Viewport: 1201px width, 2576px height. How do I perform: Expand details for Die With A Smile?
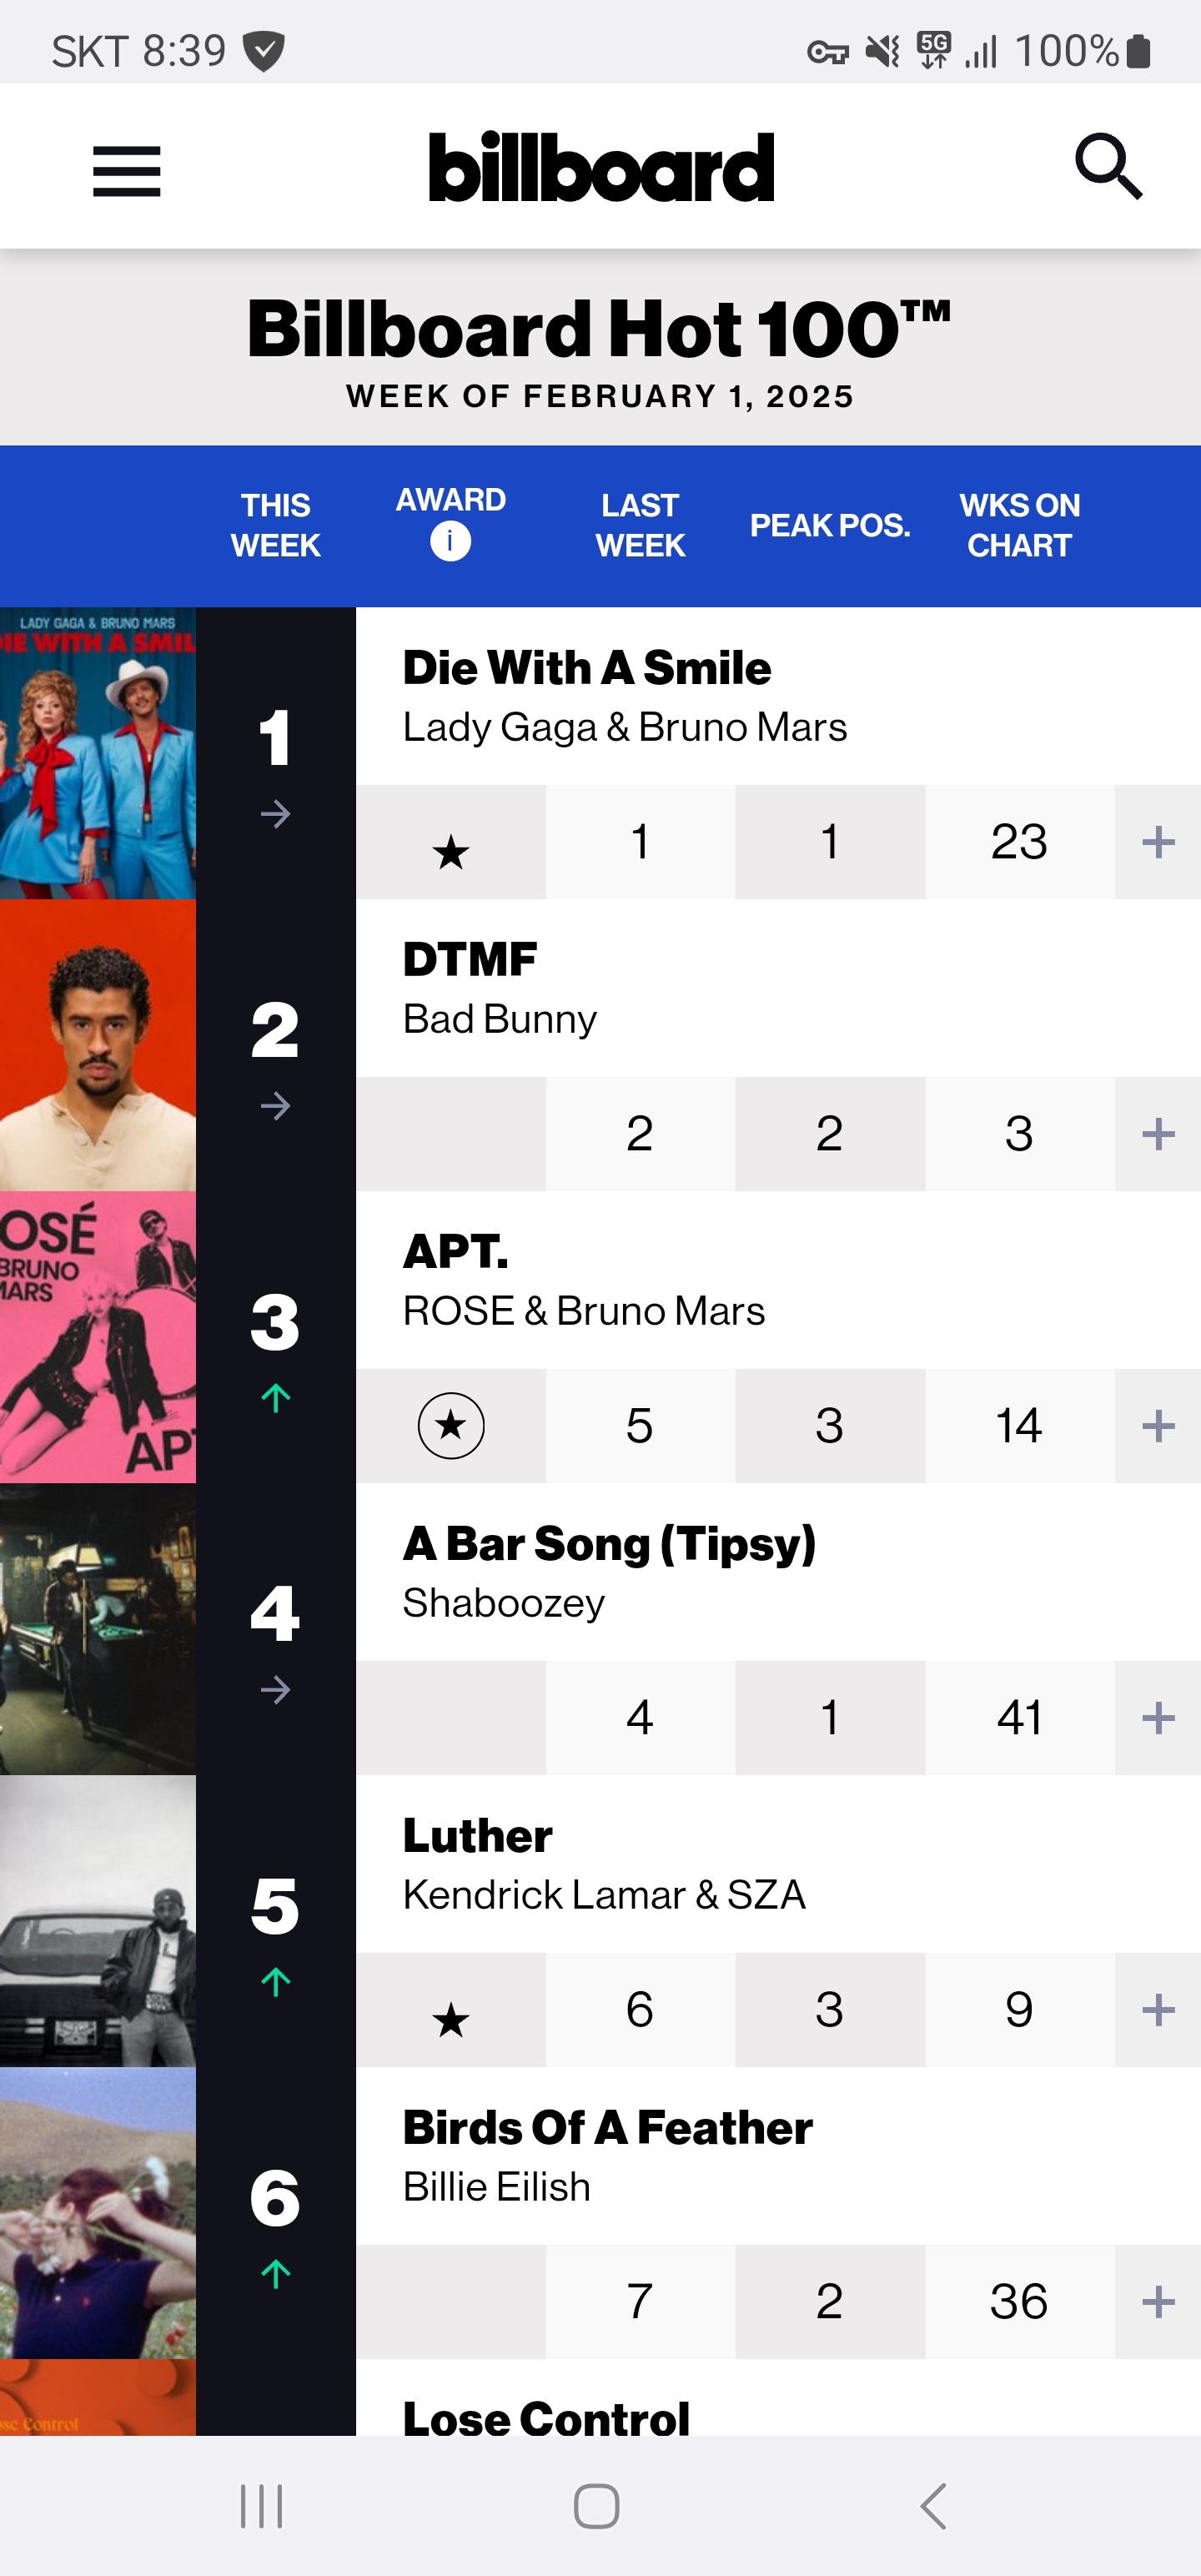pos(1157,842)
